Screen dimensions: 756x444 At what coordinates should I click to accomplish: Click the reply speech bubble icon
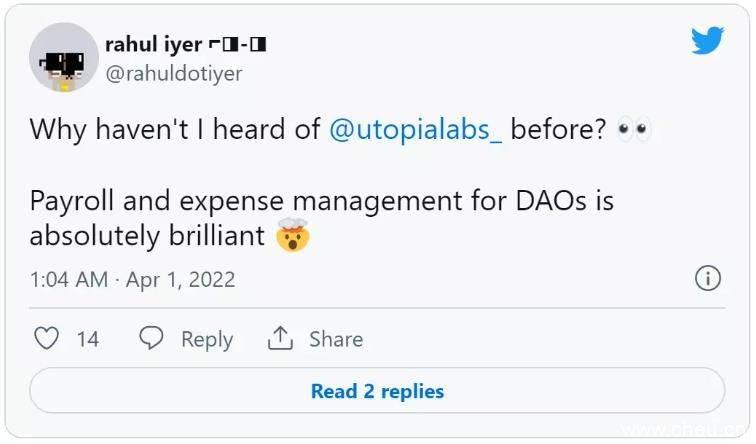[x=151, y=339]
